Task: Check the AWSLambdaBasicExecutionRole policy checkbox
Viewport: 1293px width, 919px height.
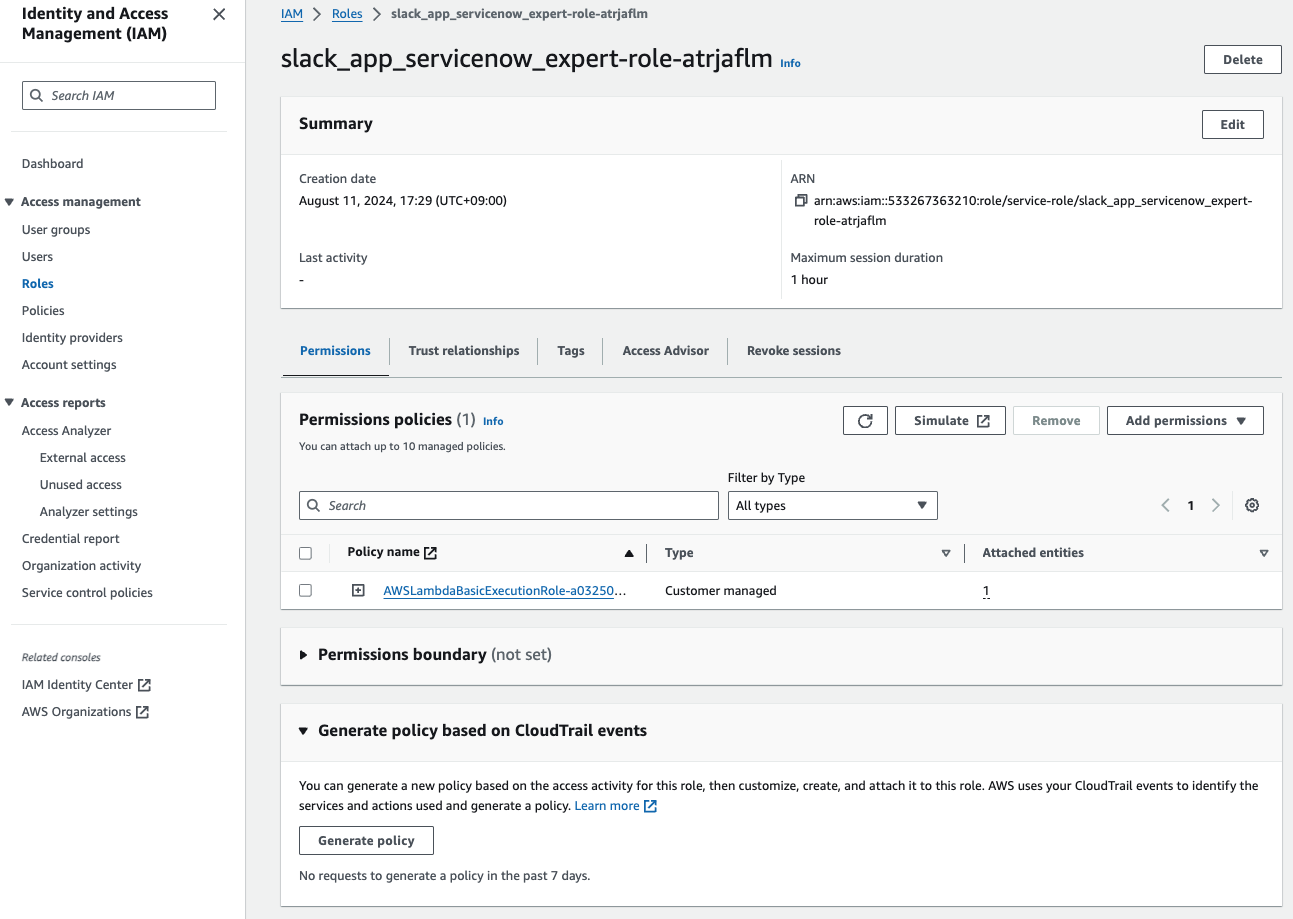Action: (x=306, y=591)
